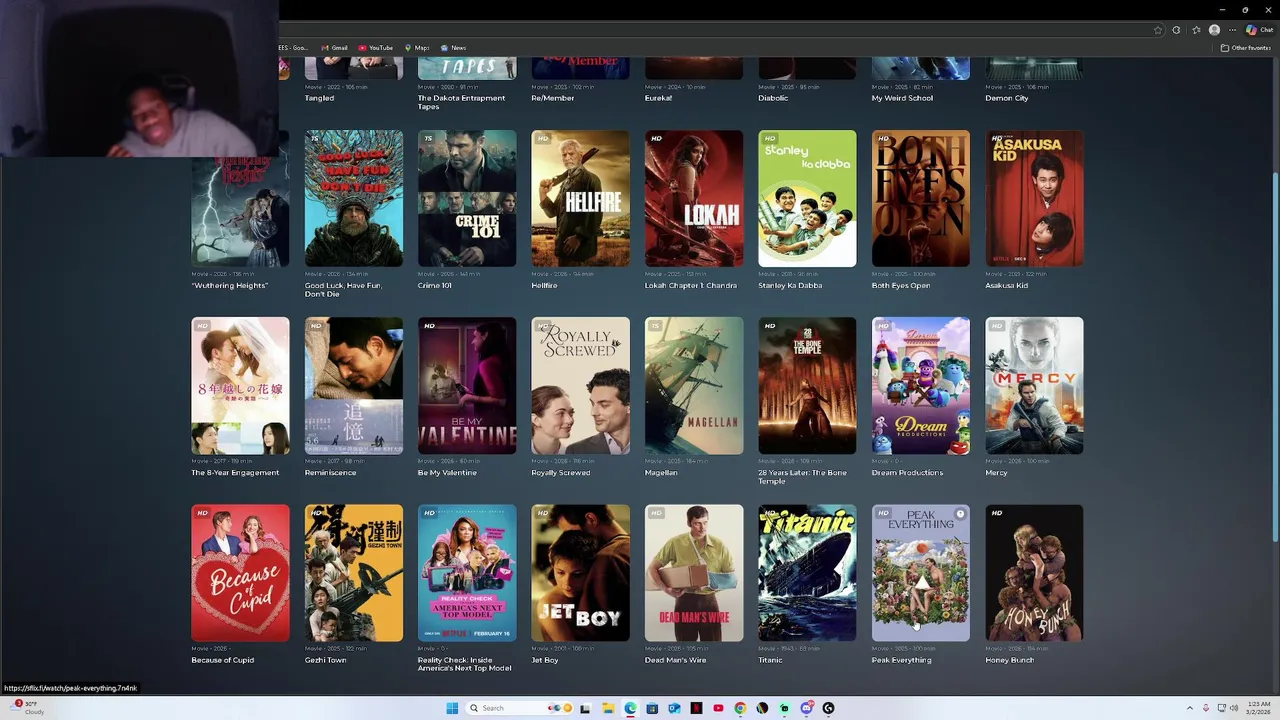Click the Eureka! title link

point(658,98)
